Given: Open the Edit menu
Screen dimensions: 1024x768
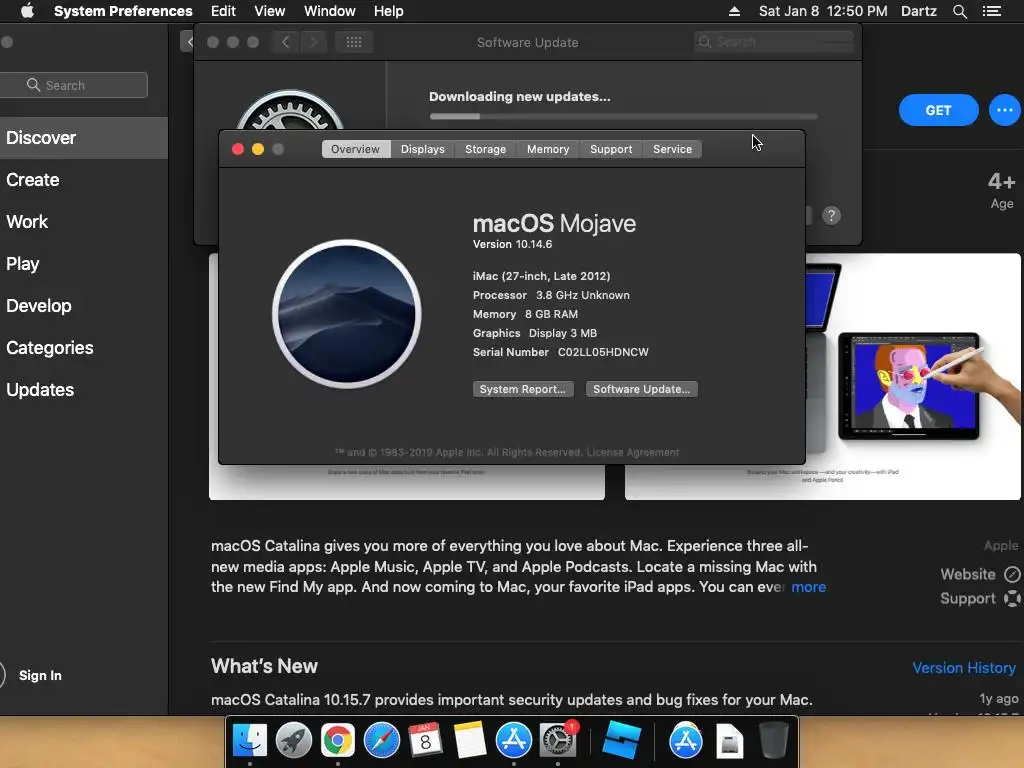Looking at the screenshot, I should (223, 11).
